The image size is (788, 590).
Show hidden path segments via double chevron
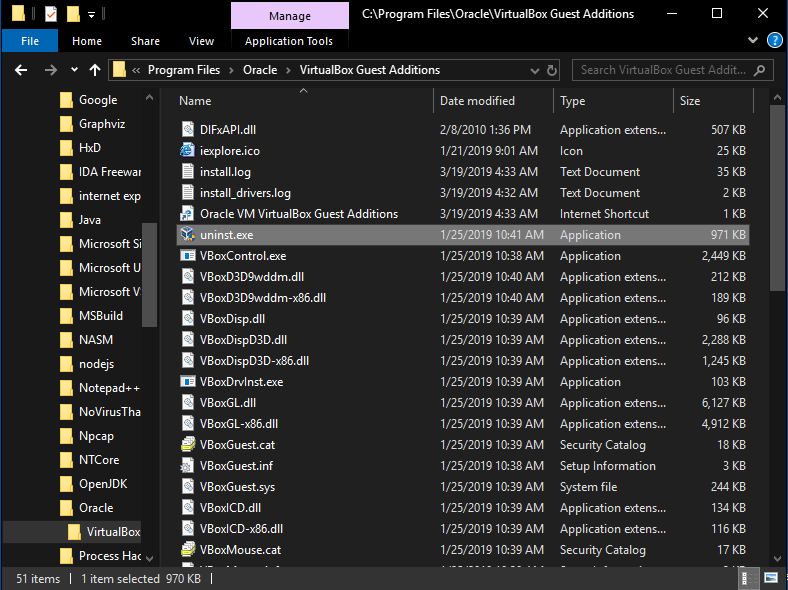136,70
